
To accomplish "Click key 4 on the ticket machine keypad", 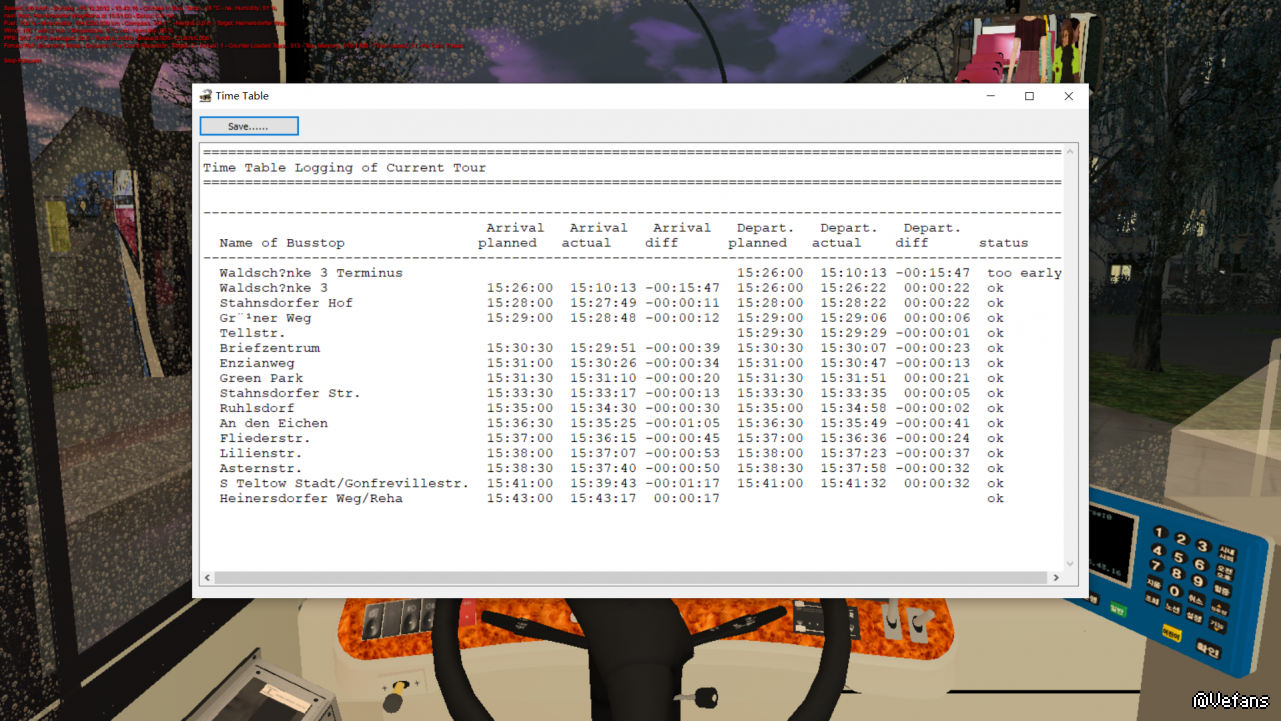I will pyautogui.click(x=1158, y=551).
